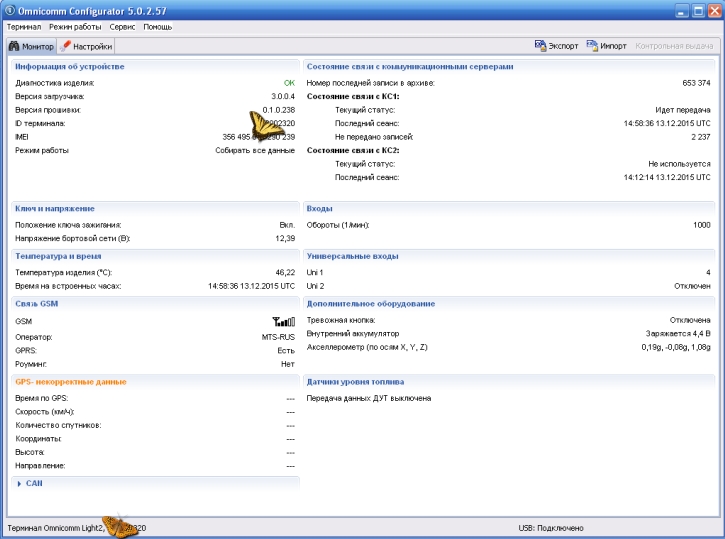Screen dimensions: 725x539
Task: Click the Omnicomm Configurator title bar icon
Action: pyautogui.click(x=10, y=9)
